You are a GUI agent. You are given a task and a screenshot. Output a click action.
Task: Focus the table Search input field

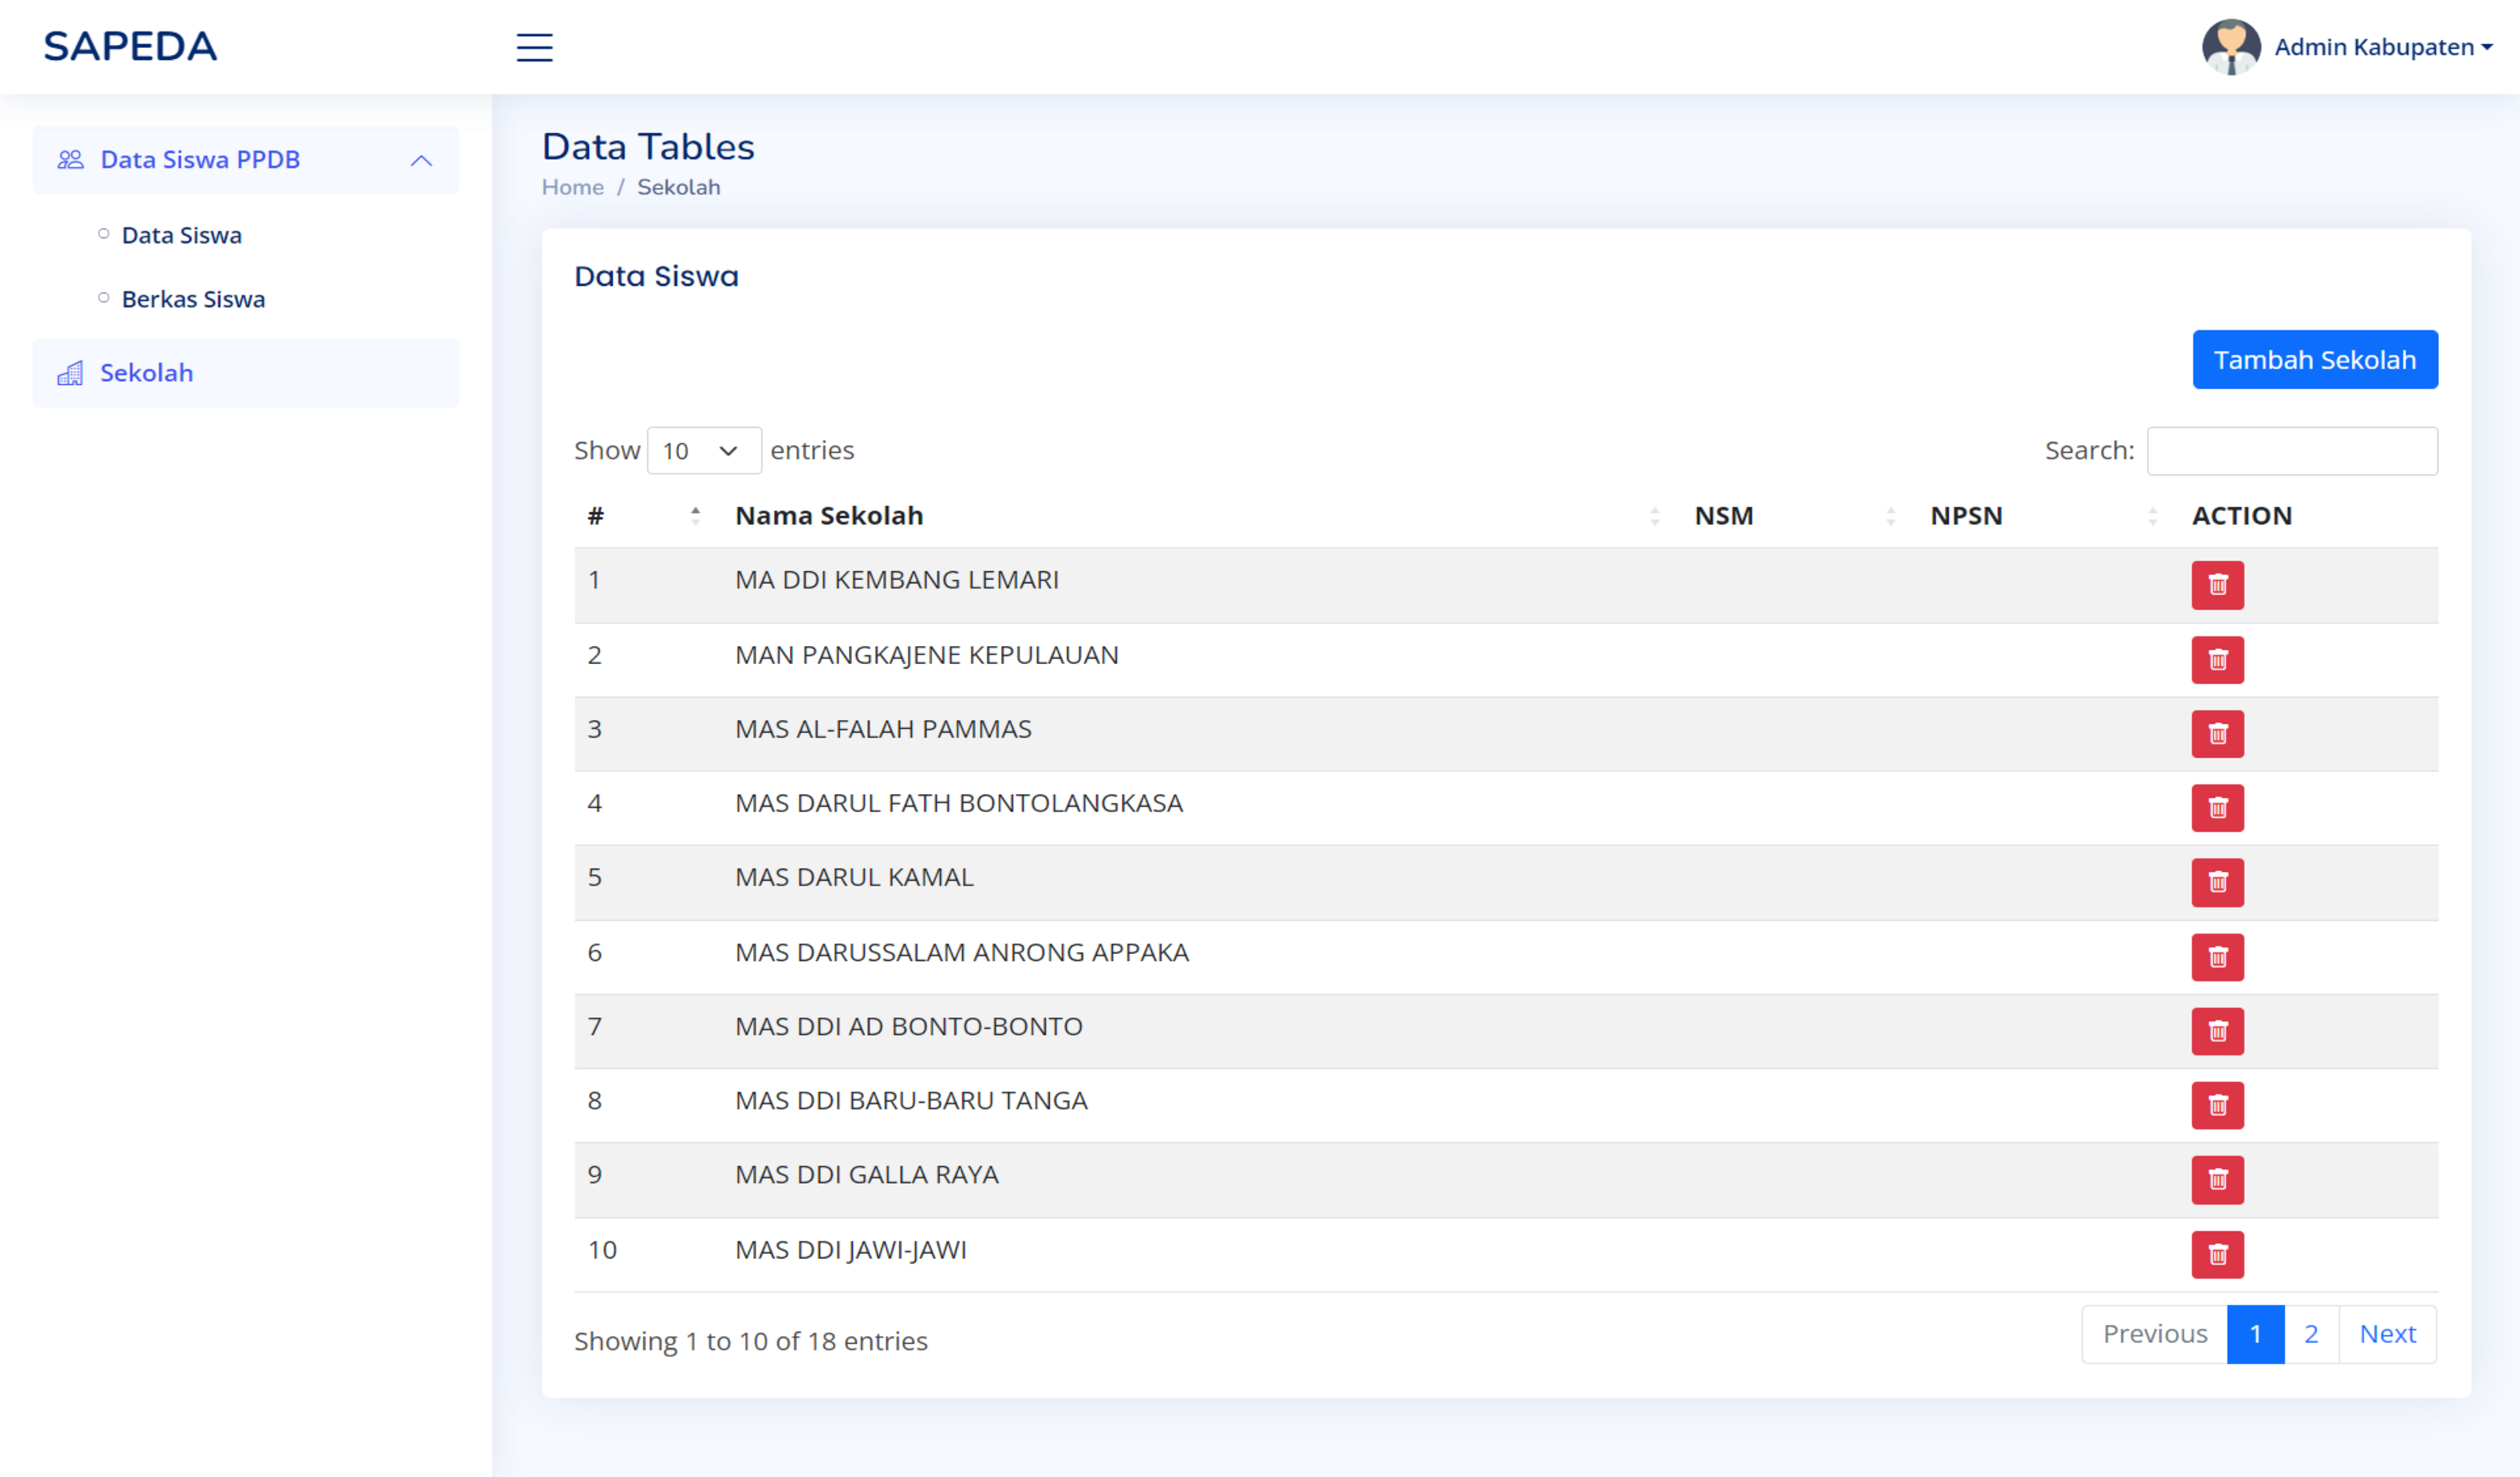pos(2291,451)
